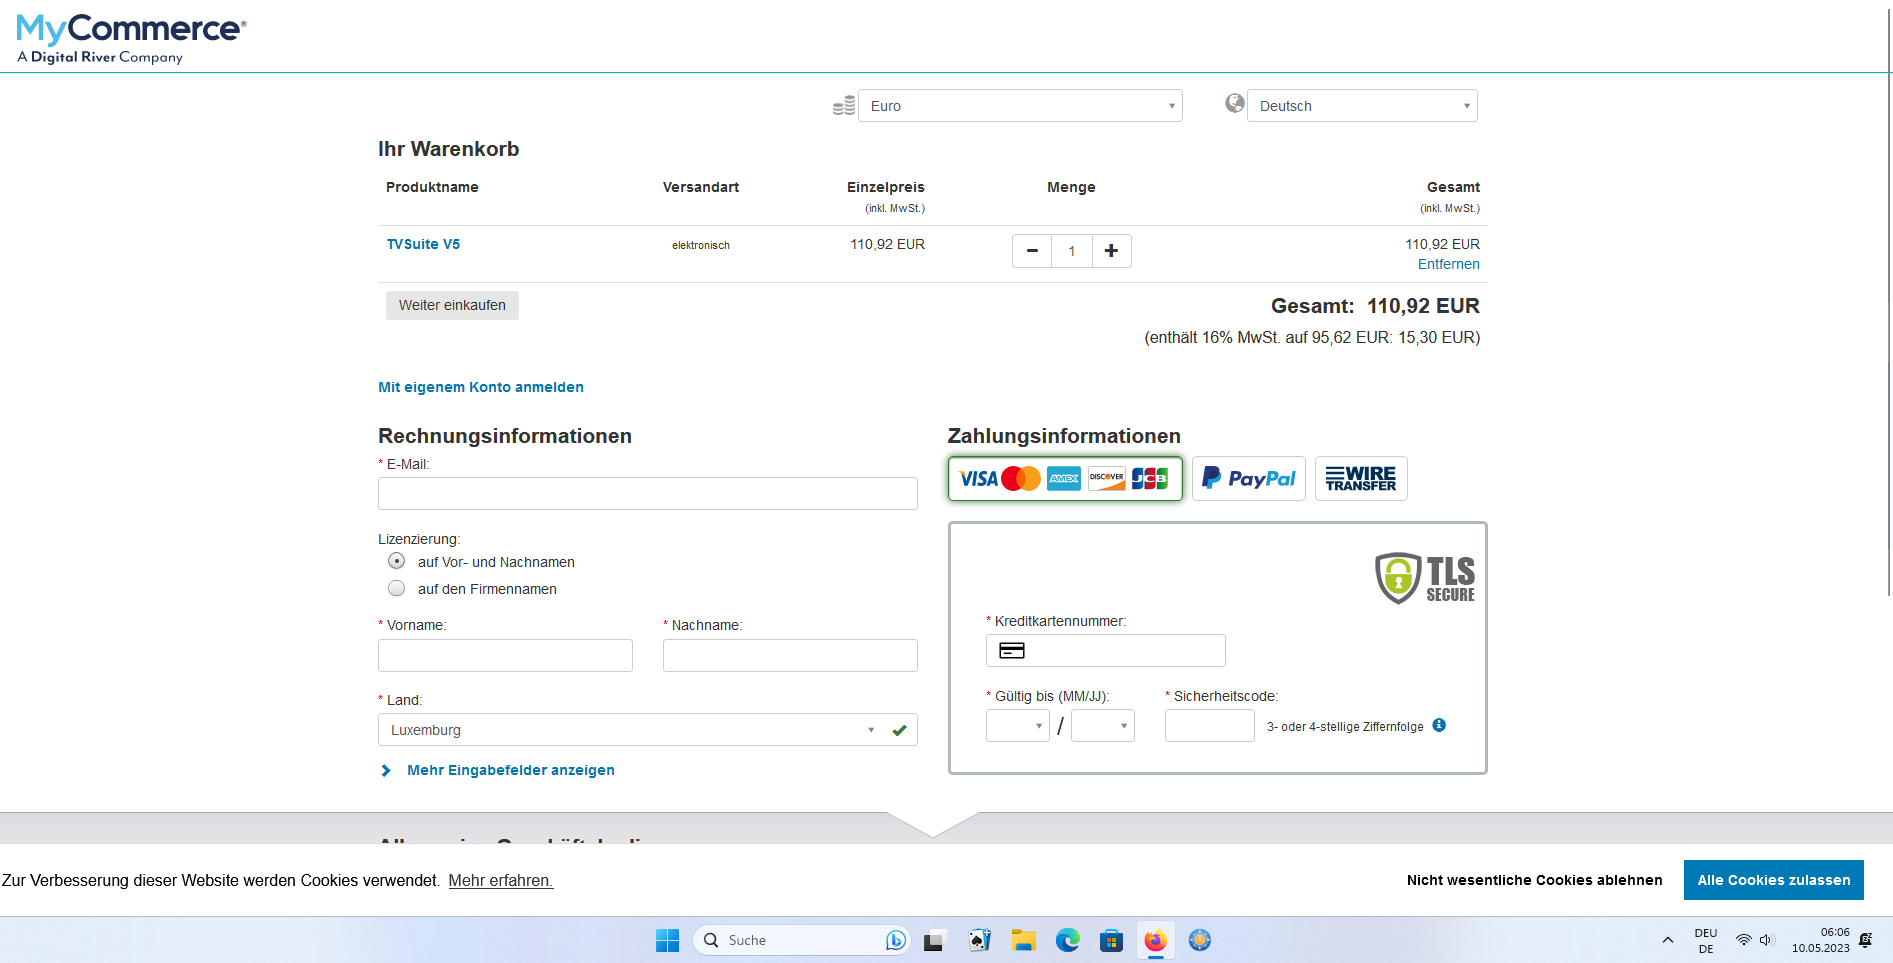
Task: Click DEU DE language indicator
Action: tap(1705, 940)
